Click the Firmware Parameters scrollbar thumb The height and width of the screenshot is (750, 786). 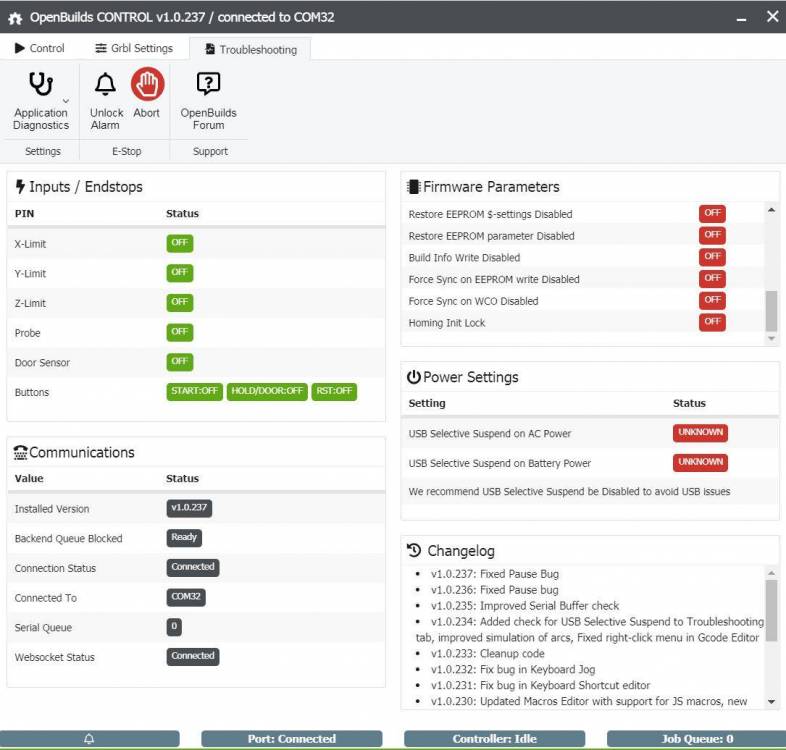click(771, 311)
